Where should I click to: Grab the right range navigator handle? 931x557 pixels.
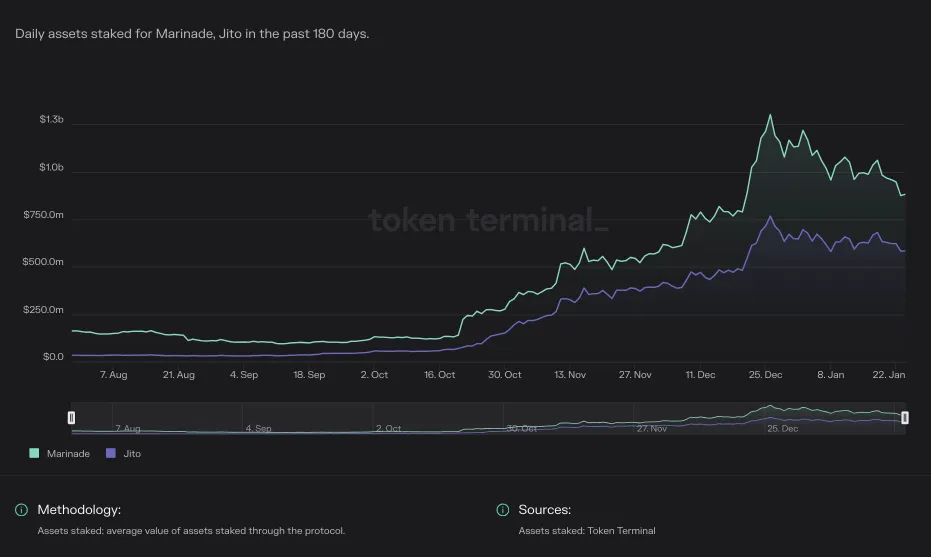point(904,418)
